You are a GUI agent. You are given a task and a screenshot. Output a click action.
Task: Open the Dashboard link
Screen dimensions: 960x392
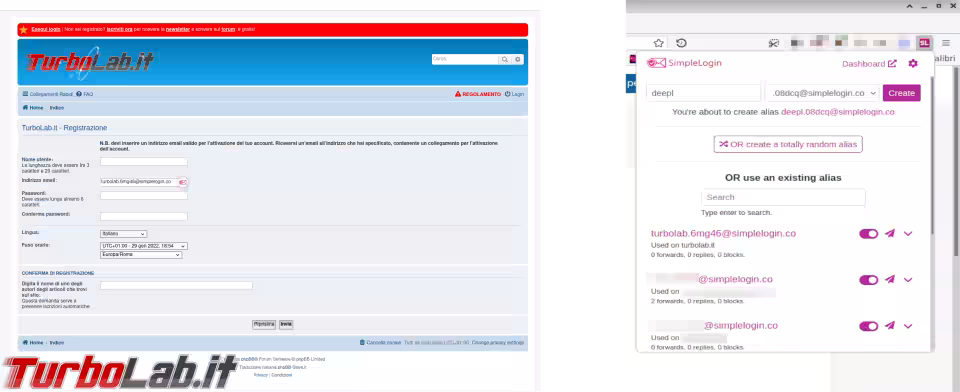click(869, 64)
